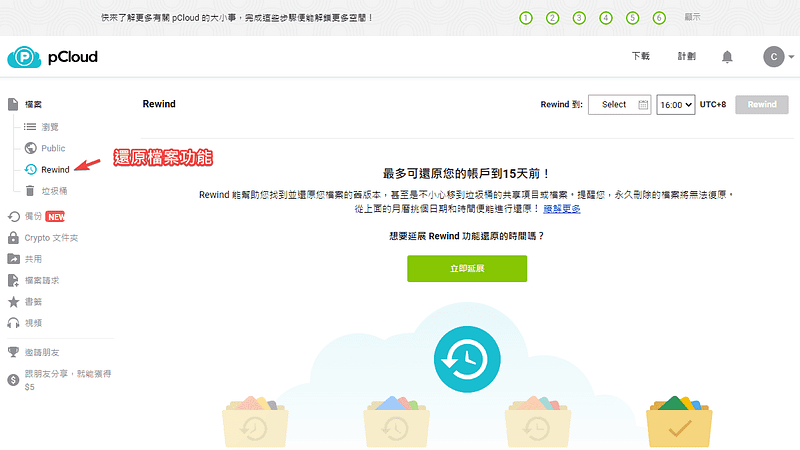Open 下載 in top navigation
This screenshot has height=450, width=800.
641,56
